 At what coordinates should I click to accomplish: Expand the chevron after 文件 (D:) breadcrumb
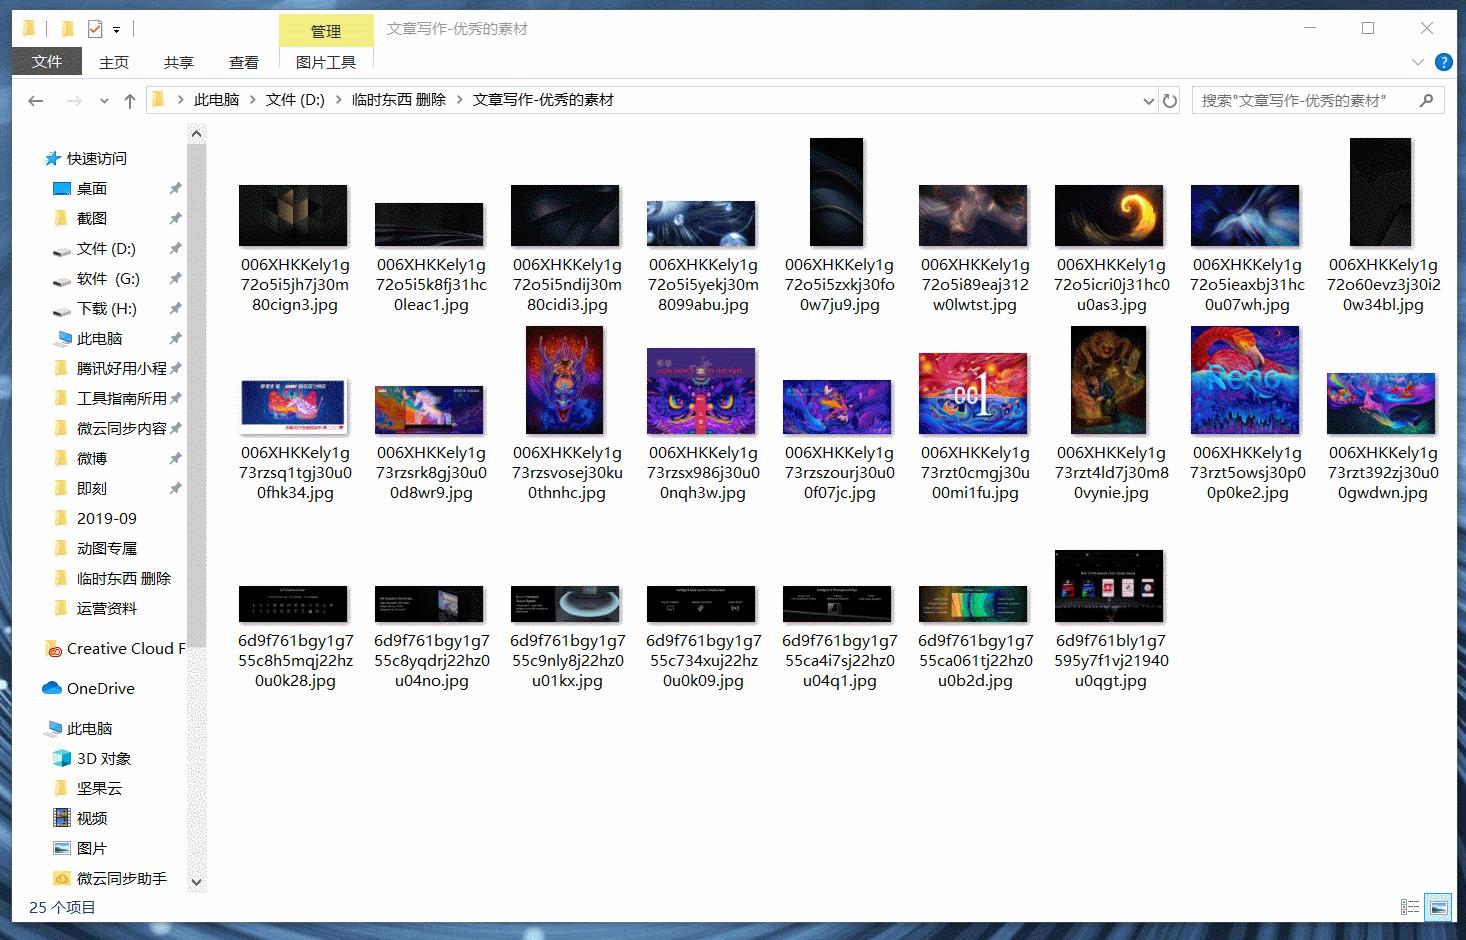[338, 100]
